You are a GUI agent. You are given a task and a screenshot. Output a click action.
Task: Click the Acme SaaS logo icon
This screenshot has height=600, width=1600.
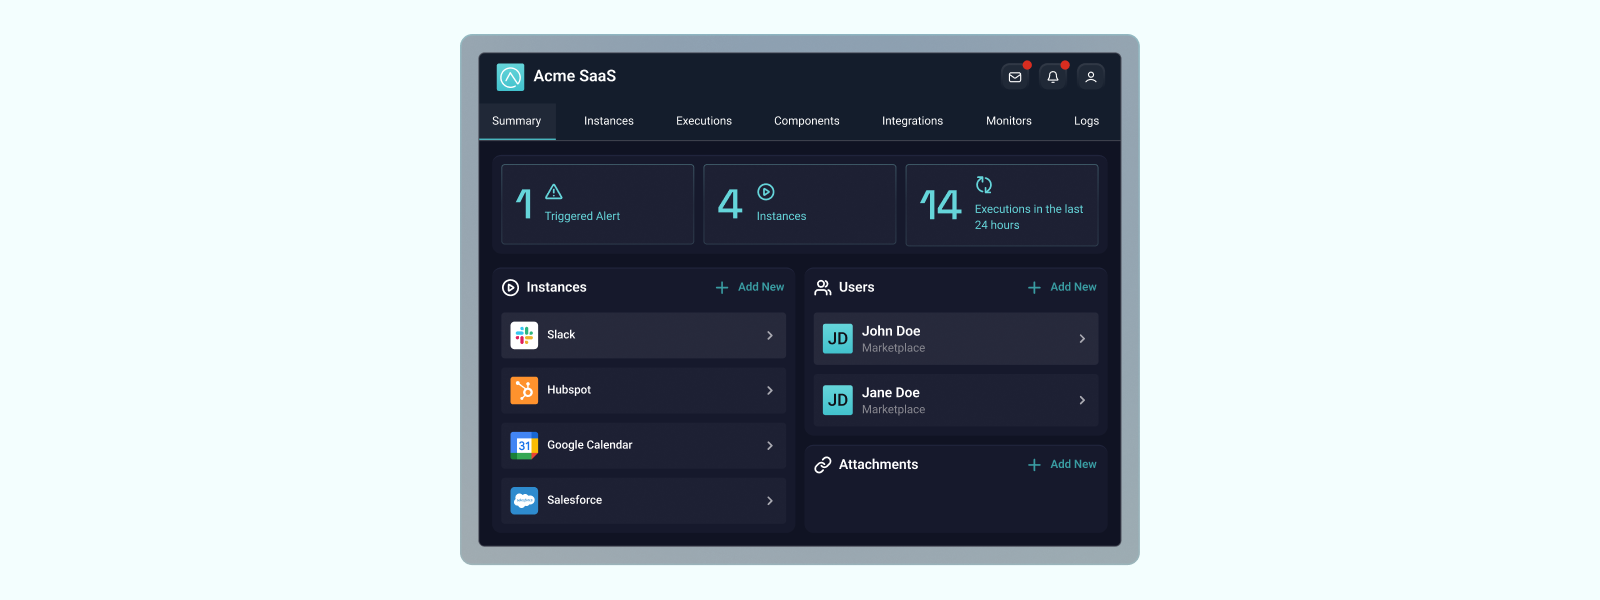point(510,77)
